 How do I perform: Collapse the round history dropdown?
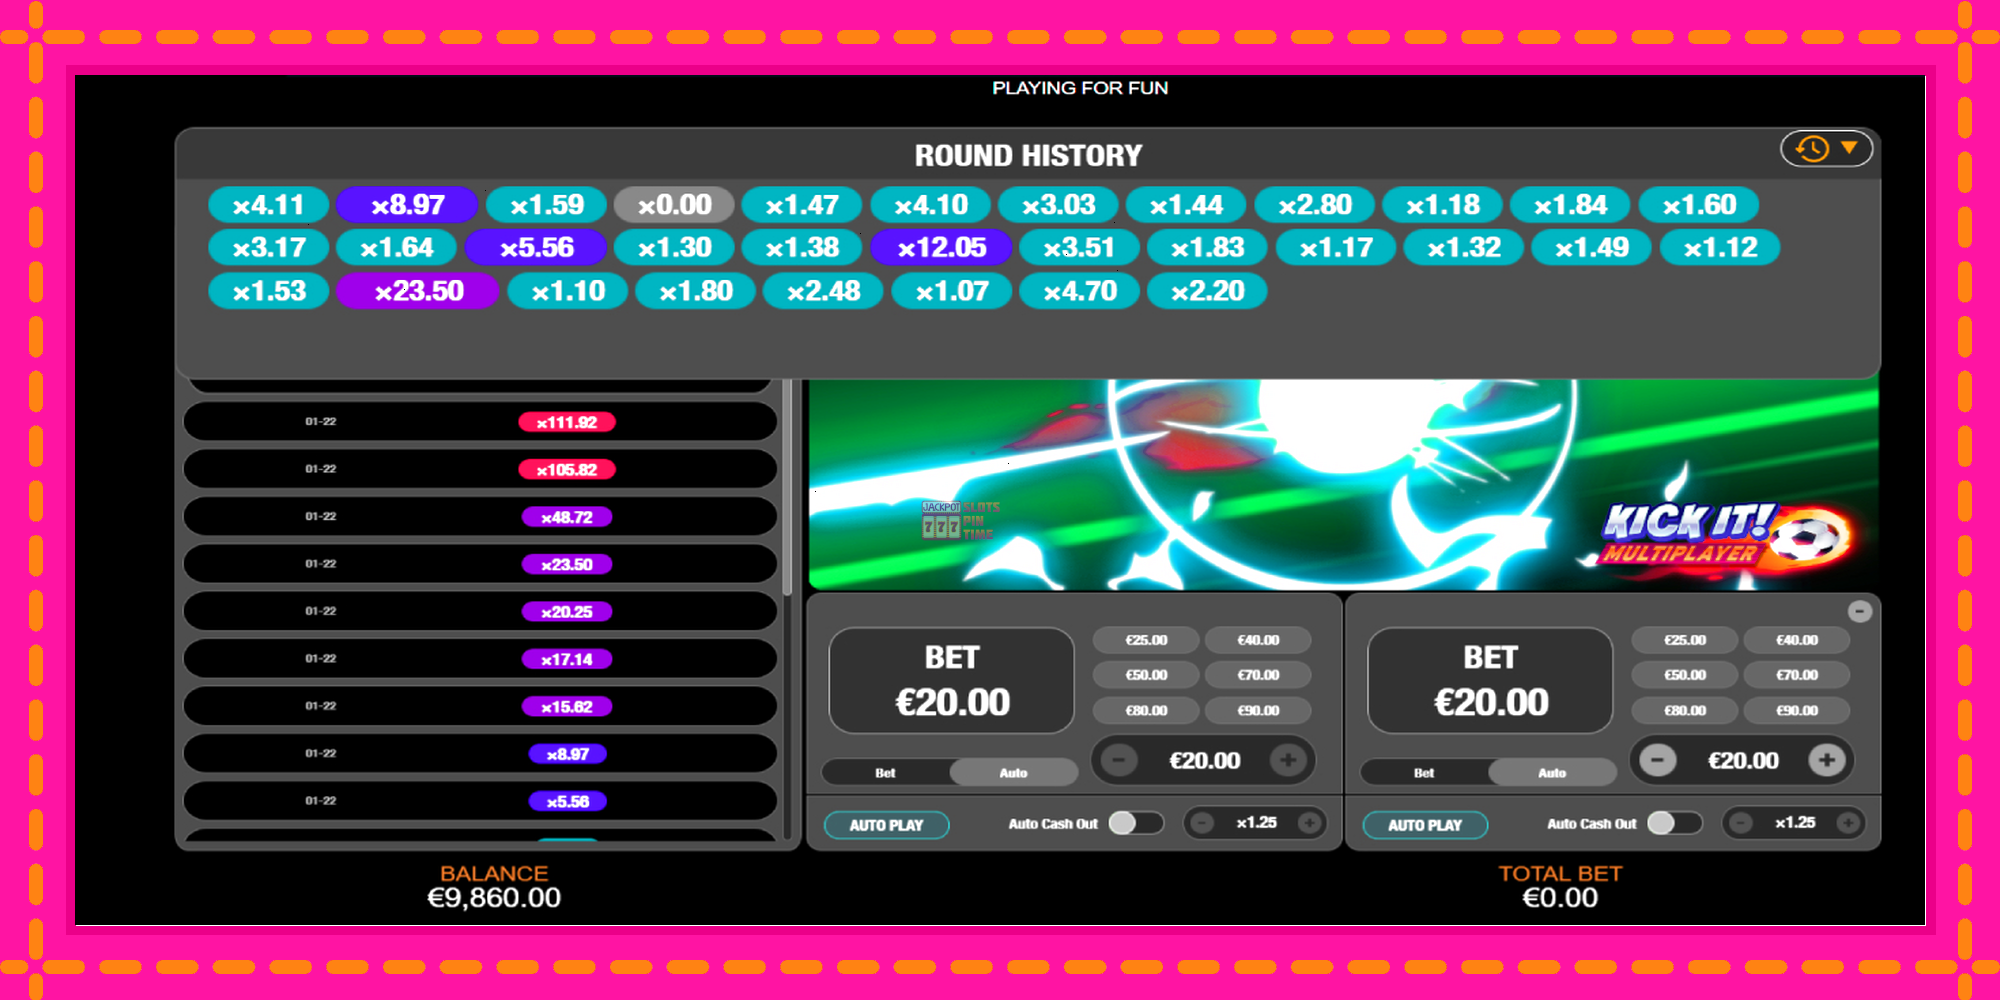pos(1826,149)
